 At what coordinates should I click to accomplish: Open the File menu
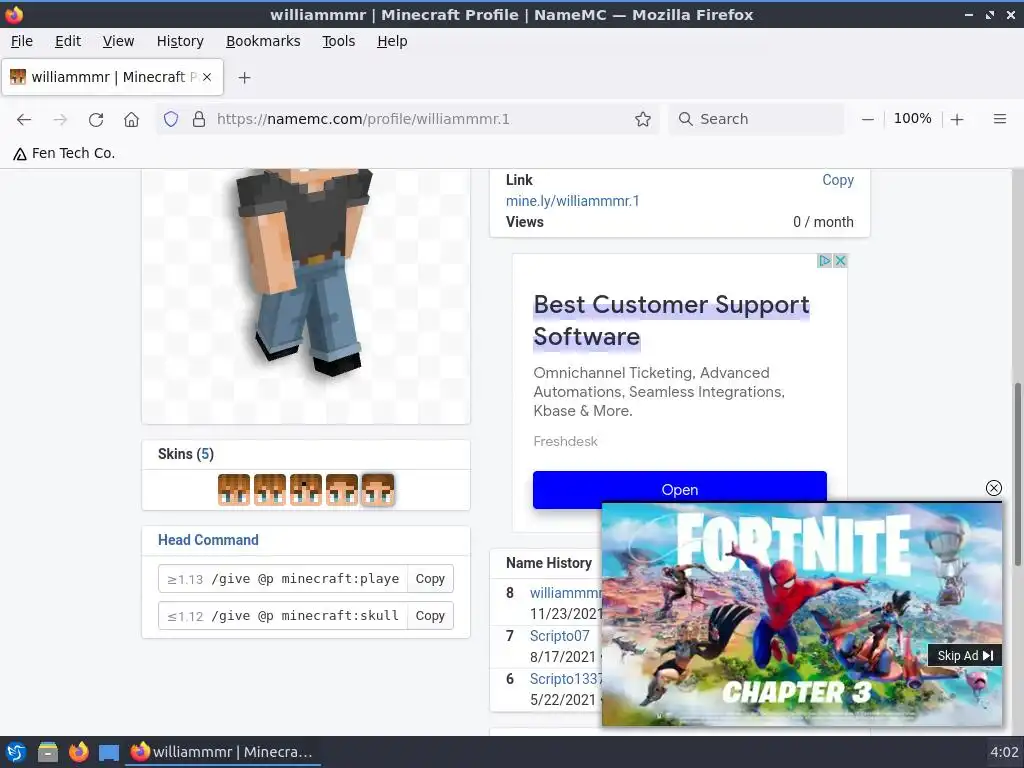click(x=22, y=41)
